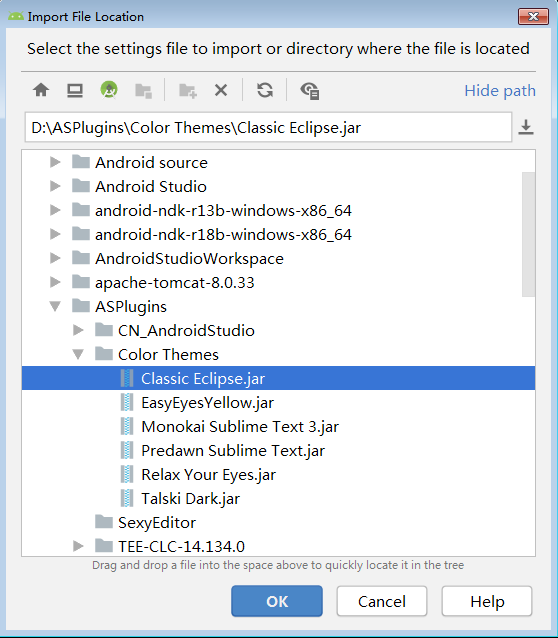Open the Help button
This screenshot has width=558, height=638.
tap(487, 601)
